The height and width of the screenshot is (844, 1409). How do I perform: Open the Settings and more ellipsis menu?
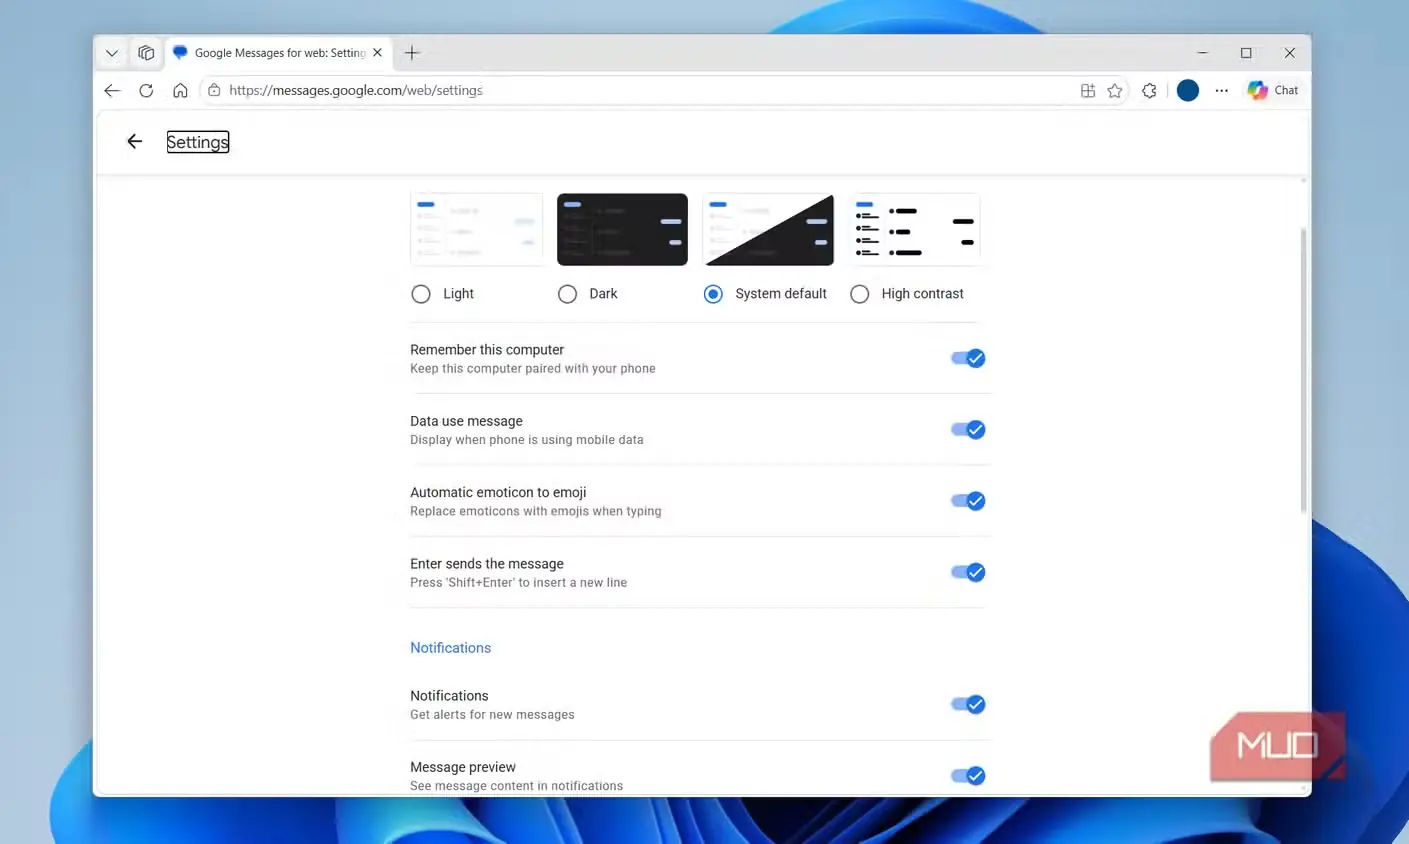pos(1221,90)
